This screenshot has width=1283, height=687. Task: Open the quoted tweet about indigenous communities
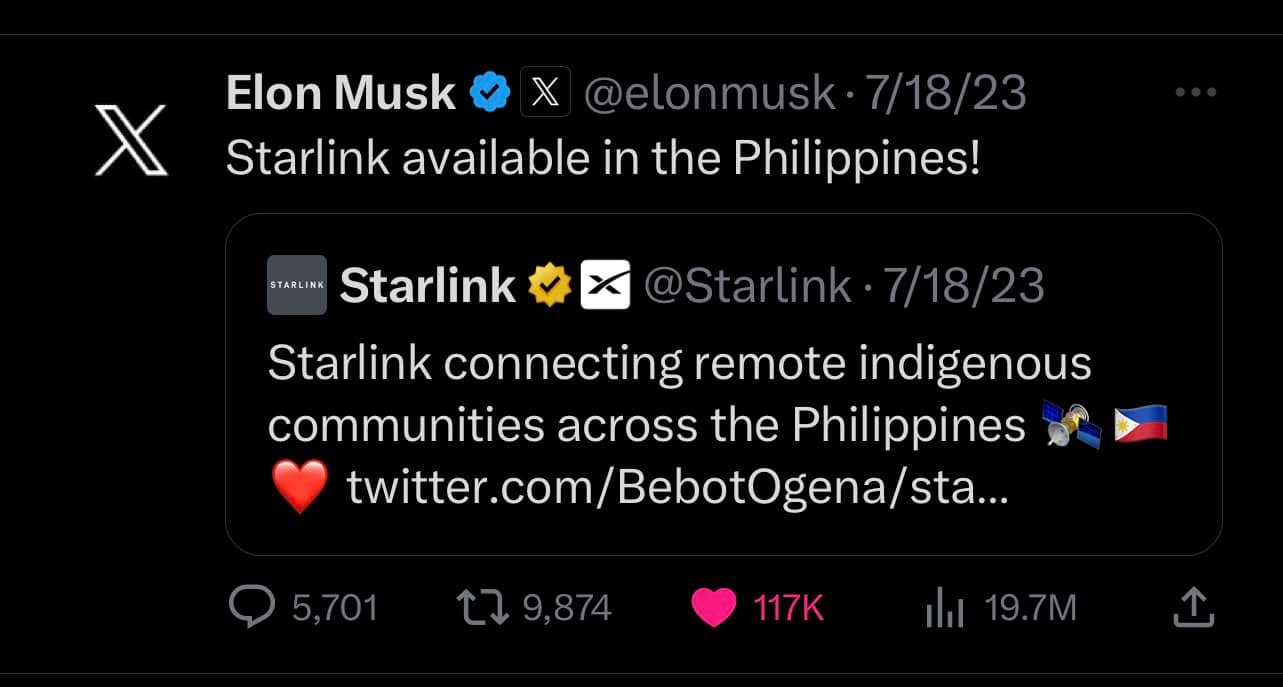pos(724,384)
